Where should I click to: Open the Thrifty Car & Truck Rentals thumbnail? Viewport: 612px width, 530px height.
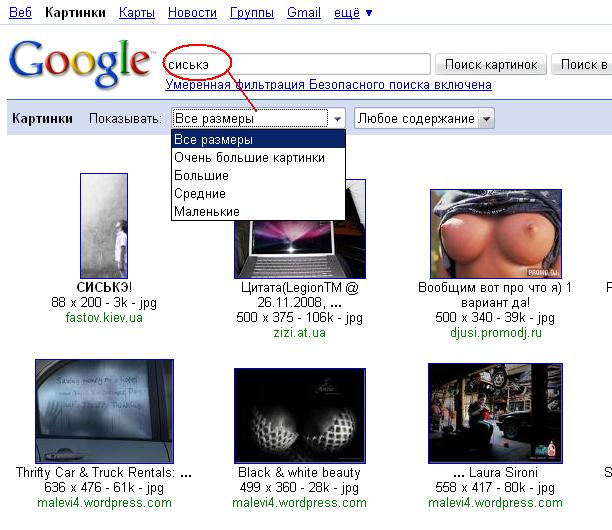pyautogui.click(x=104, y=411)
